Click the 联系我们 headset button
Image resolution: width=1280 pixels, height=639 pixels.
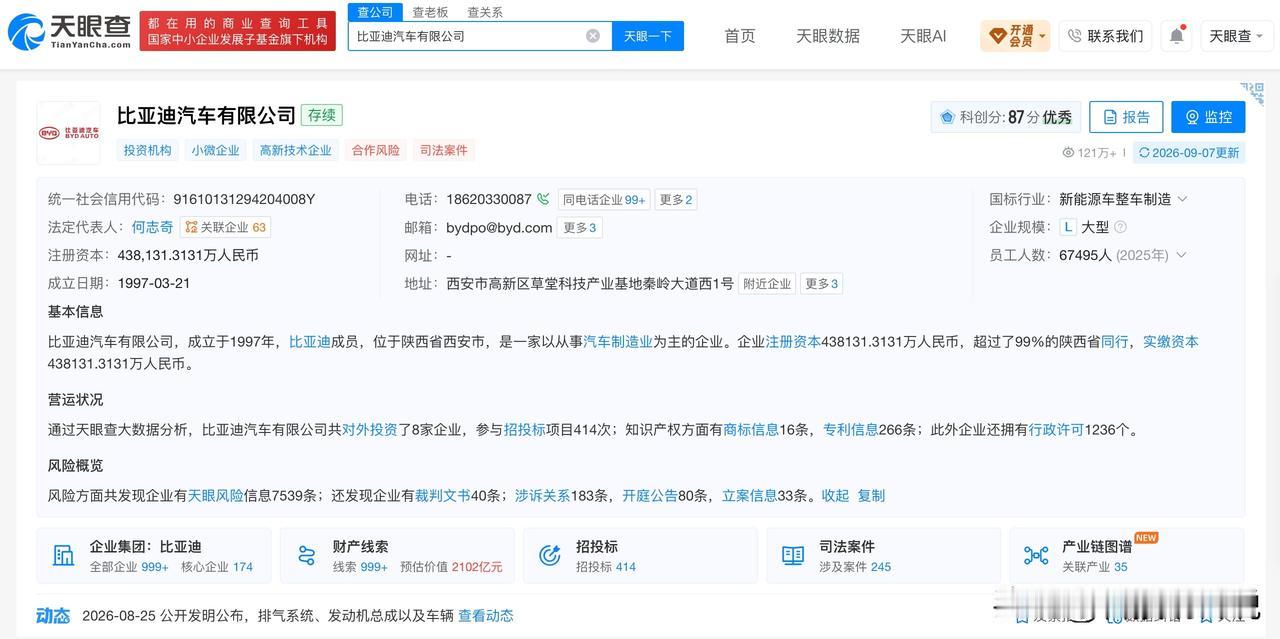coord(1104,36)
